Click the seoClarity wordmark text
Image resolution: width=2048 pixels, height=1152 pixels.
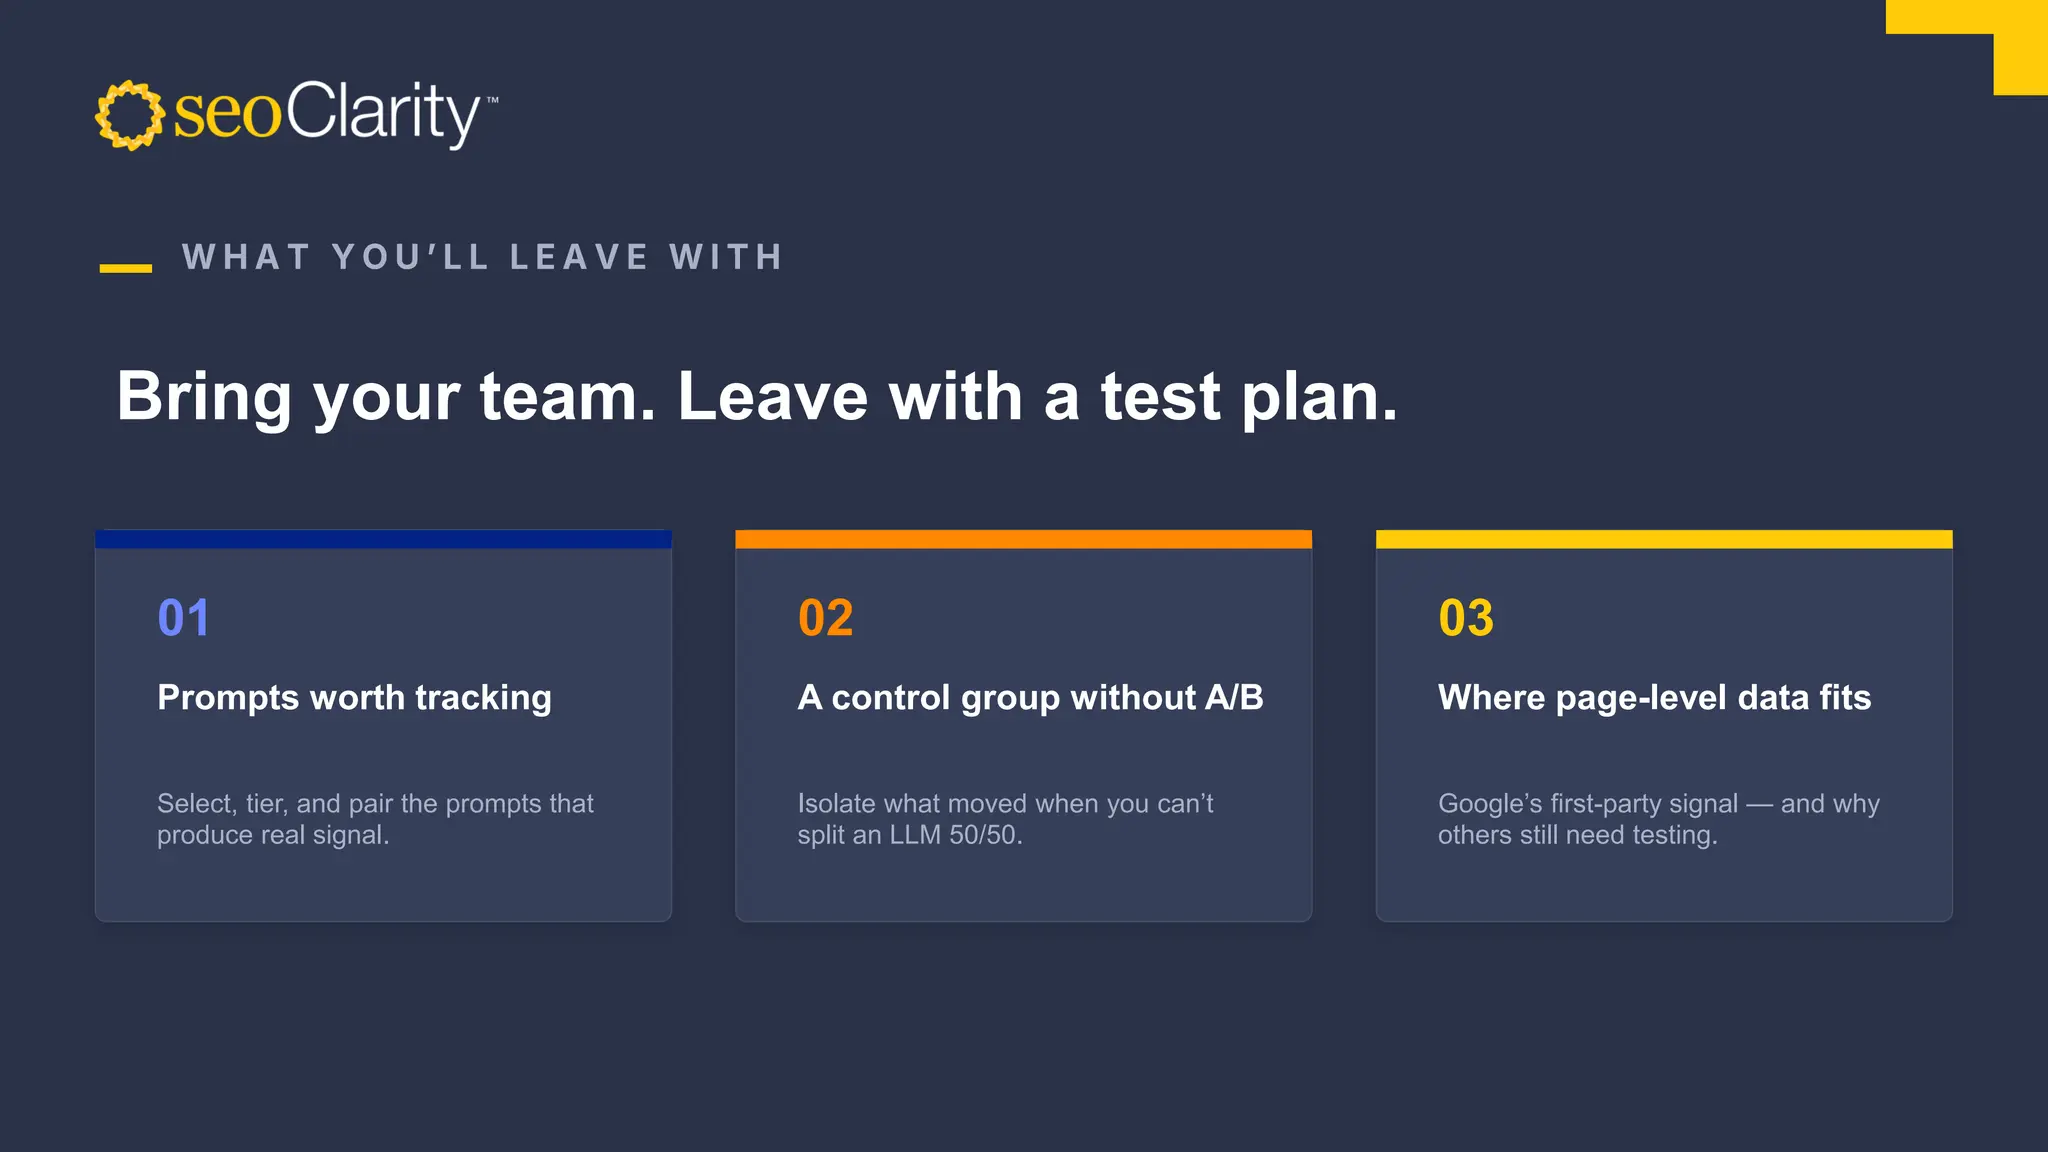tap(328, 113)
